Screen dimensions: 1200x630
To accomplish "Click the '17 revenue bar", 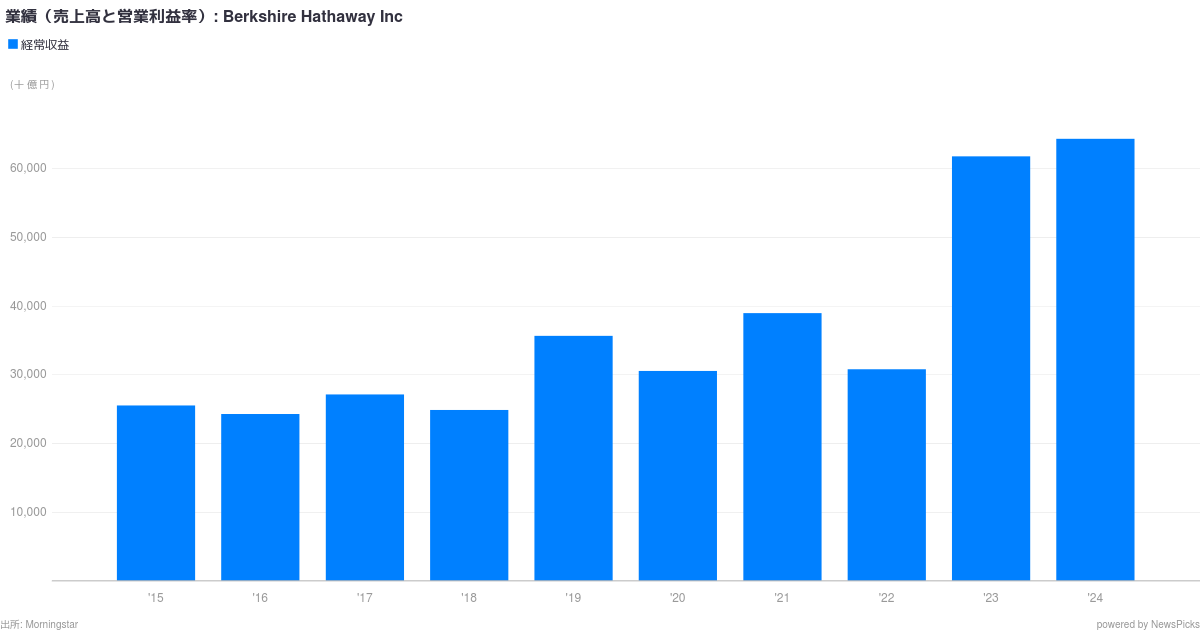I will [x=365, y=487].
